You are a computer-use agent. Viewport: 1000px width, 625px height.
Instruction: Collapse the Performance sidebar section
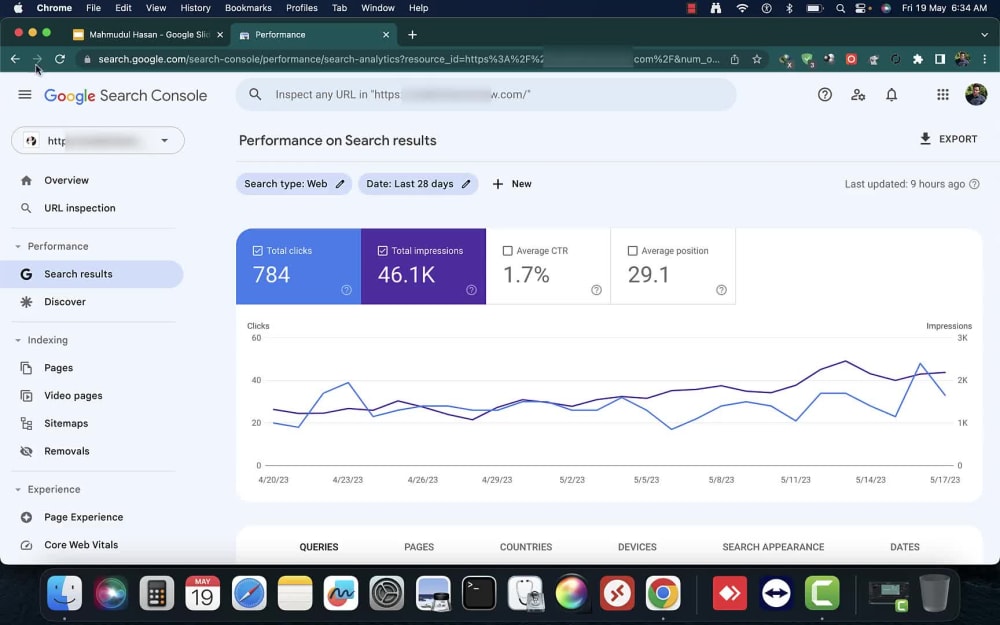click(x=18, y=246)
